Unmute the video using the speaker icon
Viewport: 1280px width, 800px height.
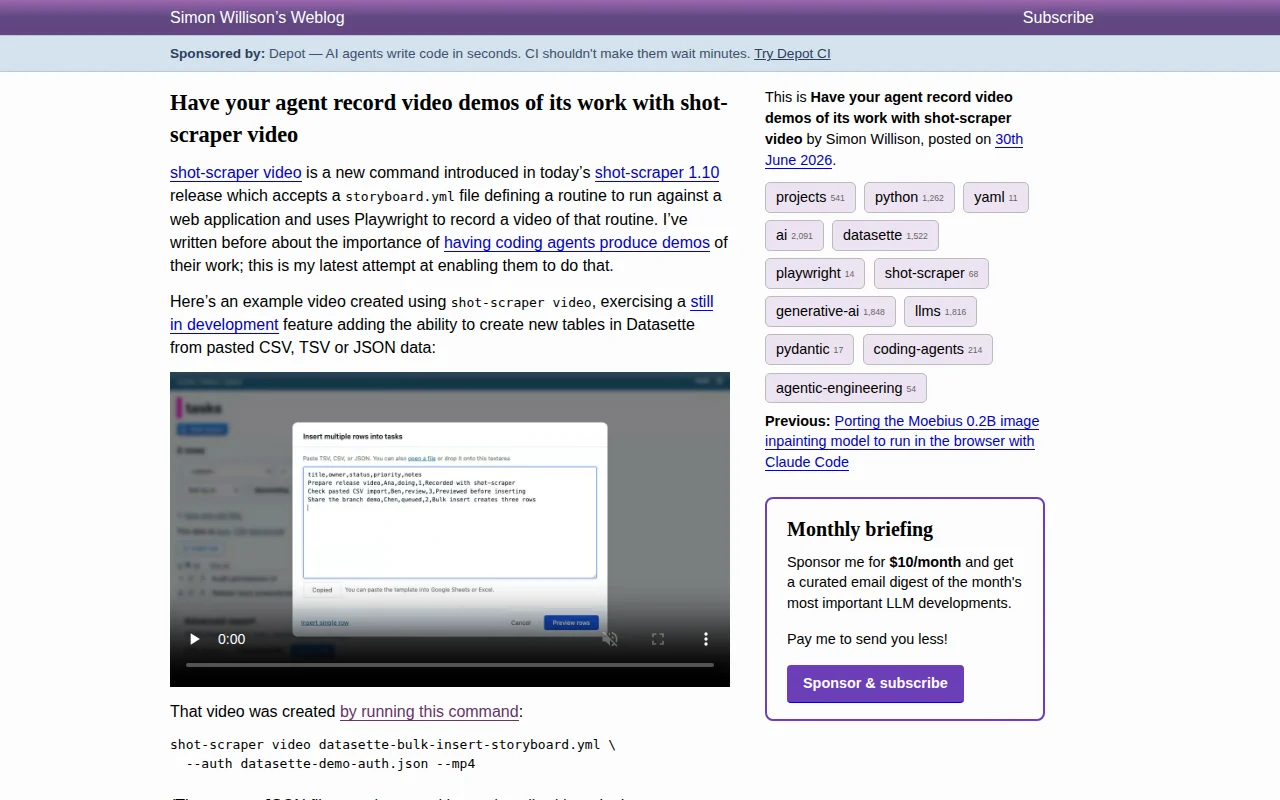tap(610, 639)
